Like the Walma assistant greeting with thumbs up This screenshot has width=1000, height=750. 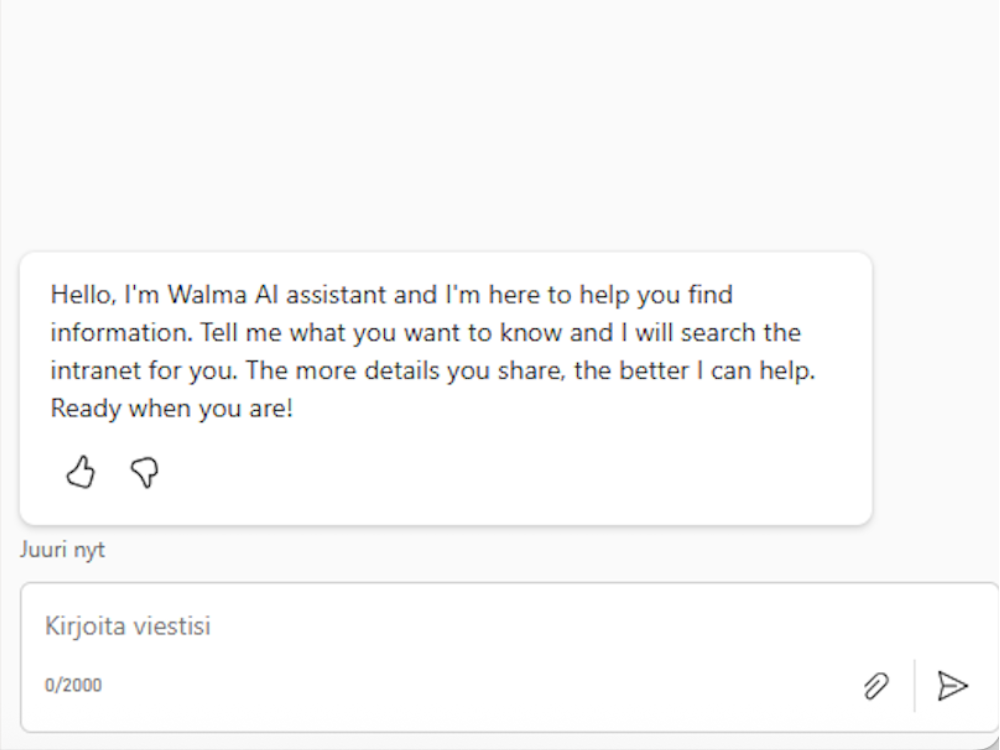[81, 471]
